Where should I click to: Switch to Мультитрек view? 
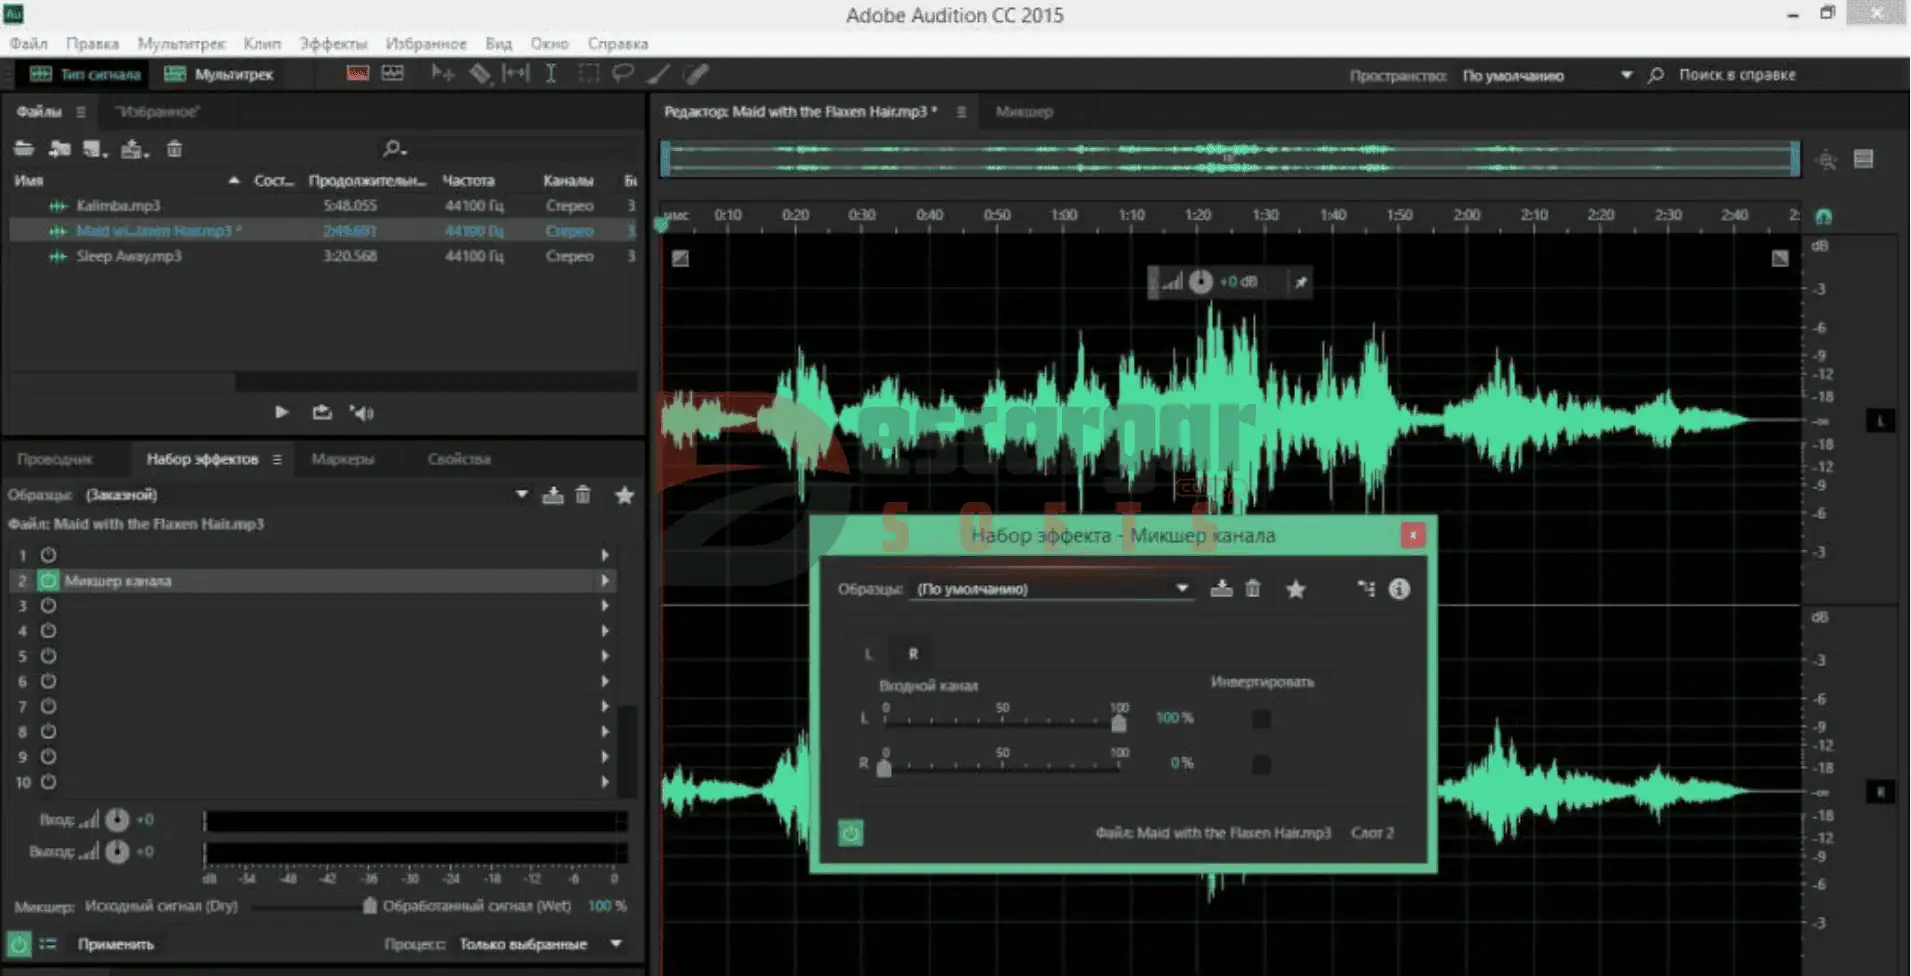pos(219,74)
